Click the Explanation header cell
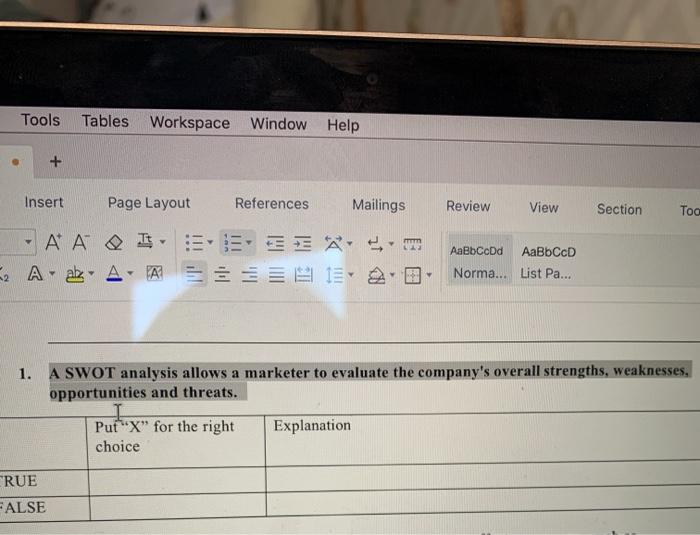The height and width of the screenshot is (535, 700). [x=483, y=439]
